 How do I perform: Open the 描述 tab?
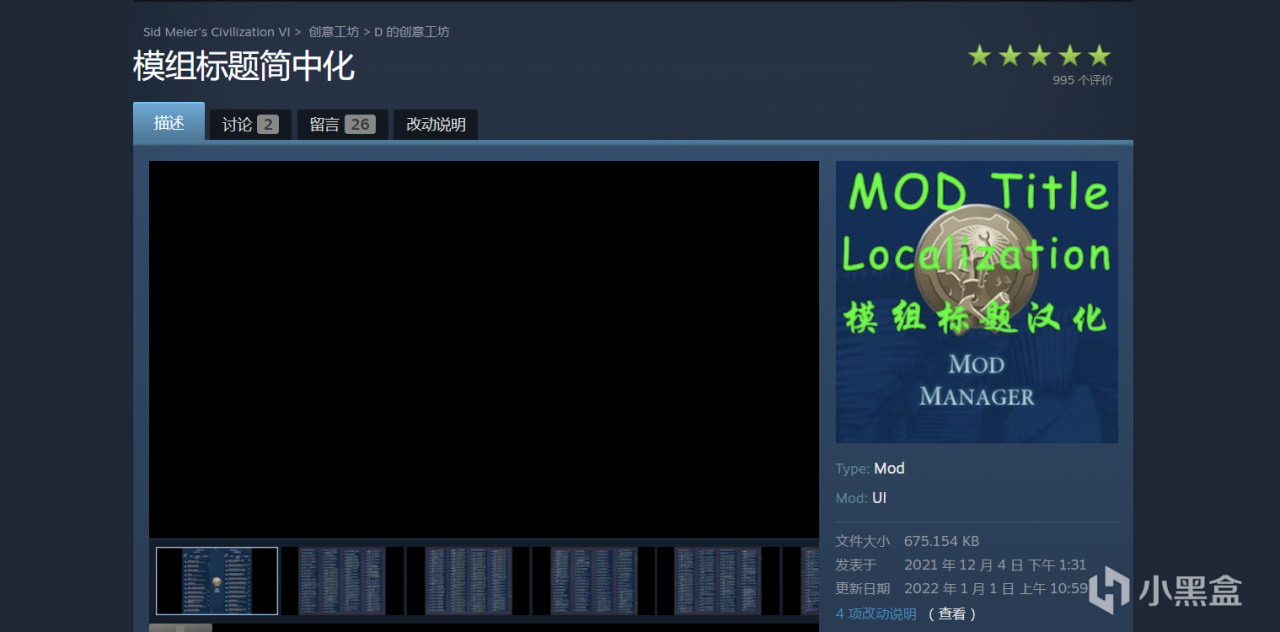[x=169, y=123]
